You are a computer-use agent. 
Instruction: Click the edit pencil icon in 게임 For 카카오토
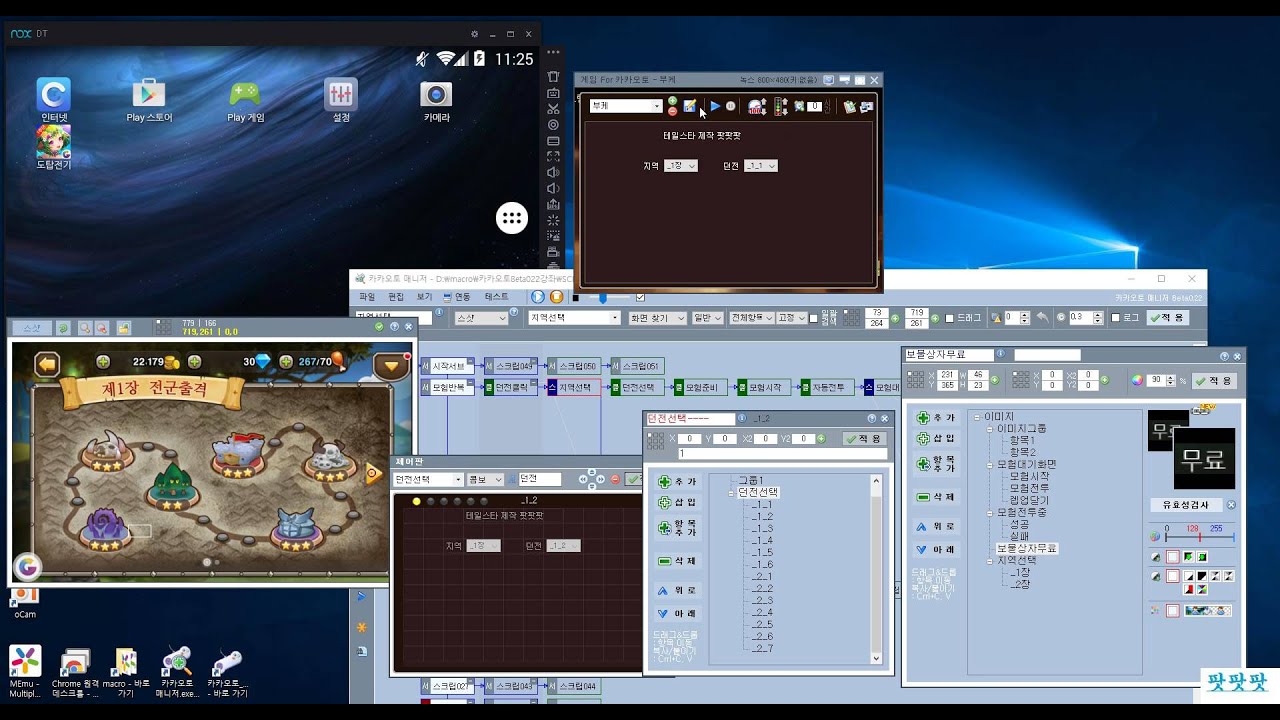(690, 106)
